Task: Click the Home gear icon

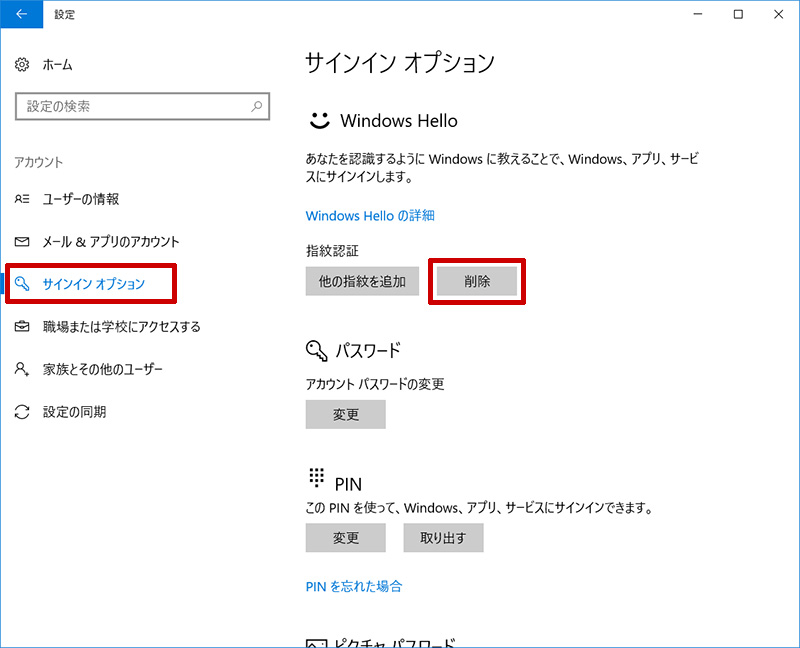Action: (22, 65)
